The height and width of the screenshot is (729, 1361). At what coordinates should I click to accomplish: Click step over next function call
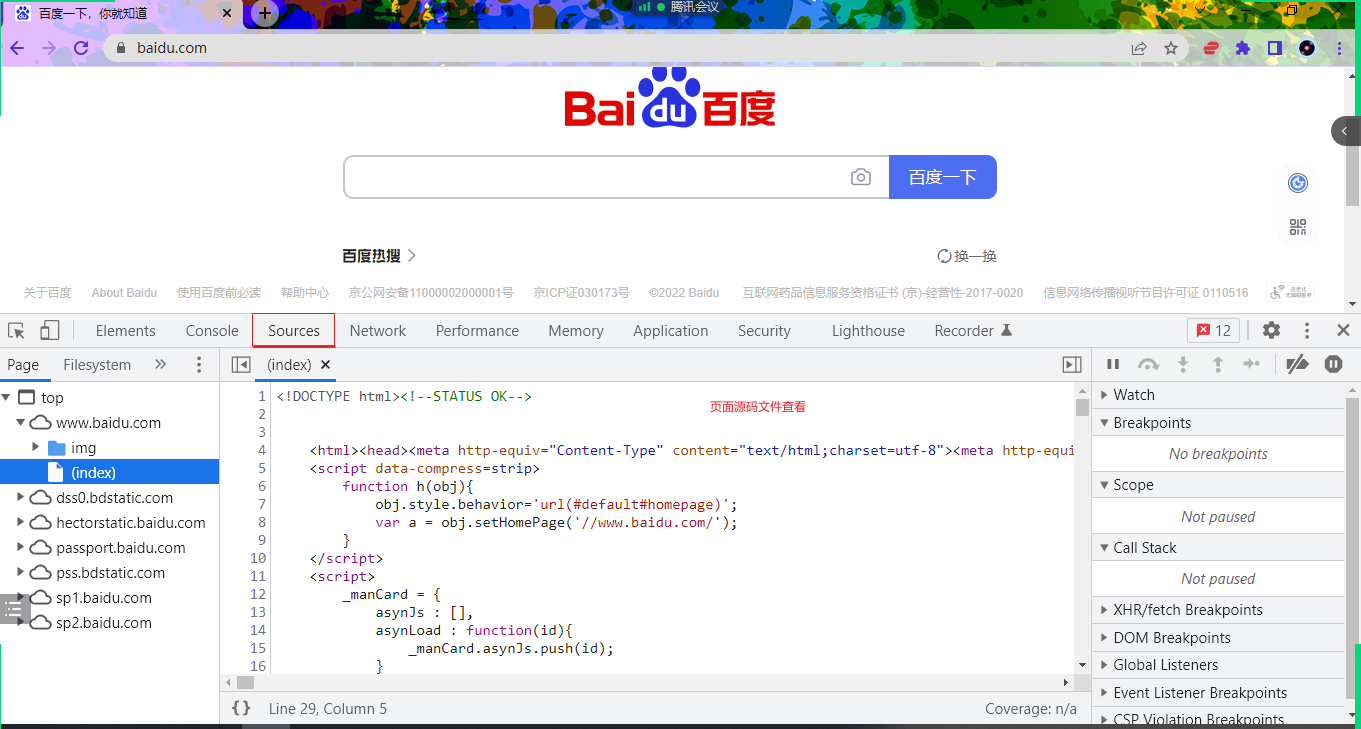[1148, 365]
